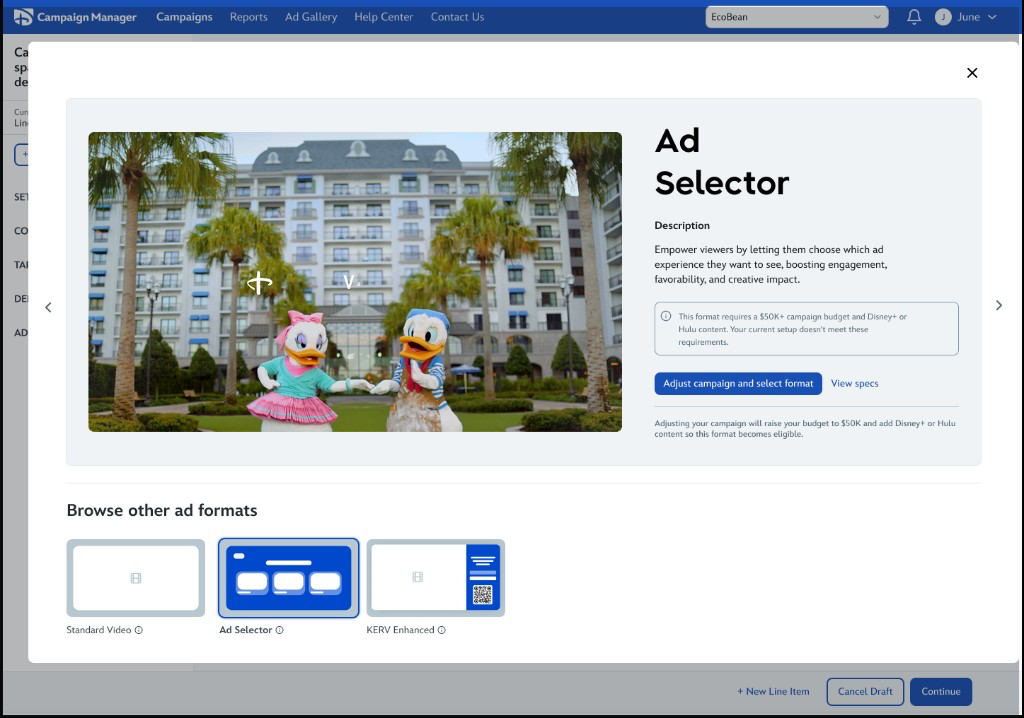Click the Description heading text

682,225
